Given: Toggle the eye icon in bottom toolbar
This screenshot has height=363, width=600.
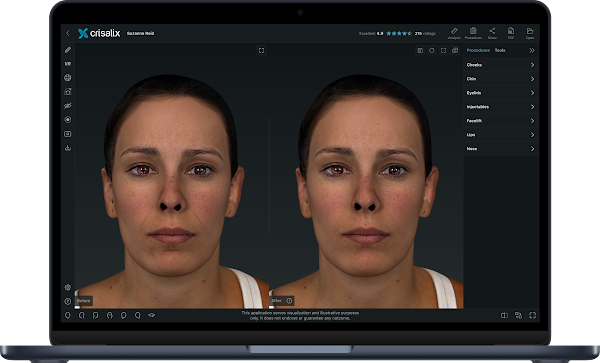Looking at the screenshot, I should [152, 315].
